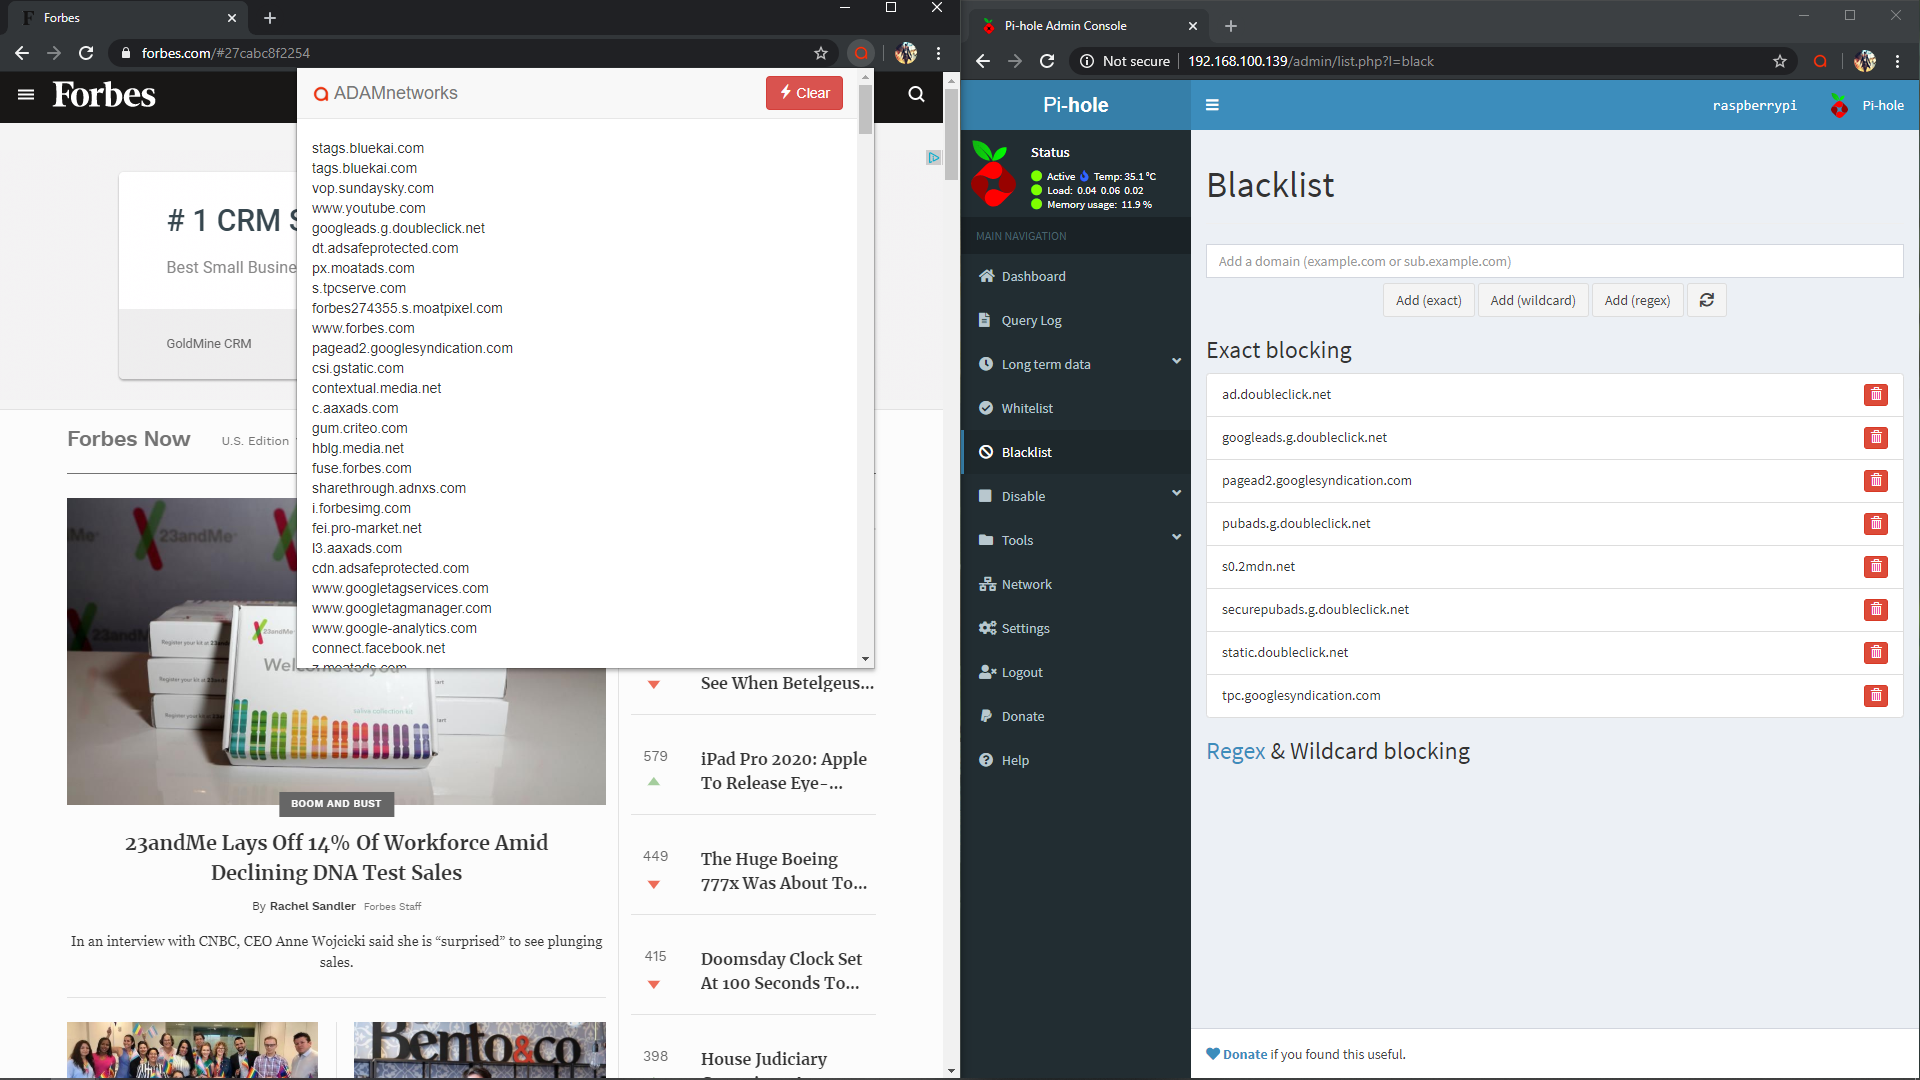
Task: Open Doomsday Clock article link
Action: (781, 971)
